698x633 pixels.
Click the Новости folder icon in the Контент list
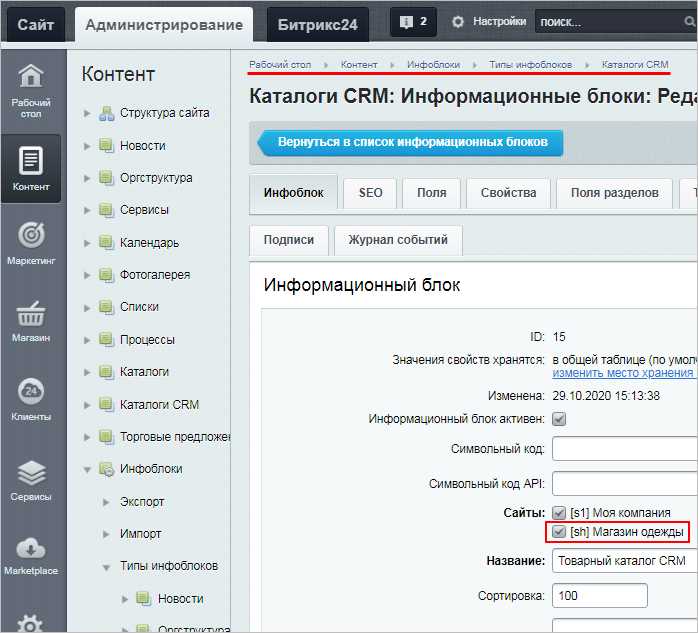[x=106, y=146]
